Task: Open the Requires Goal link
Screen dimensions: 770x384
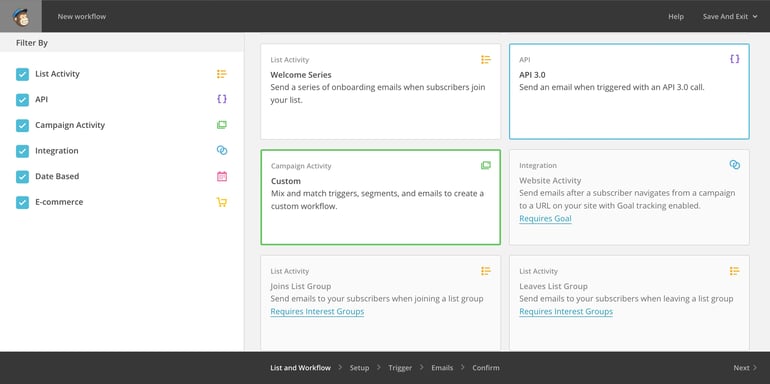Action: [x=545, y=219]
